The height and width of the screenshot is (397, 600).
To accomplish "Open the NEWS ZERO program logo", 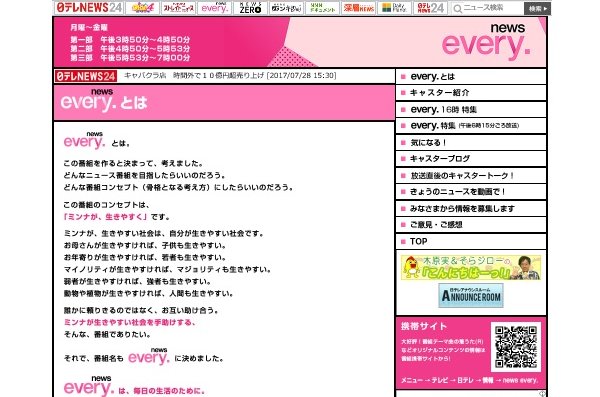I will point(250,8).
